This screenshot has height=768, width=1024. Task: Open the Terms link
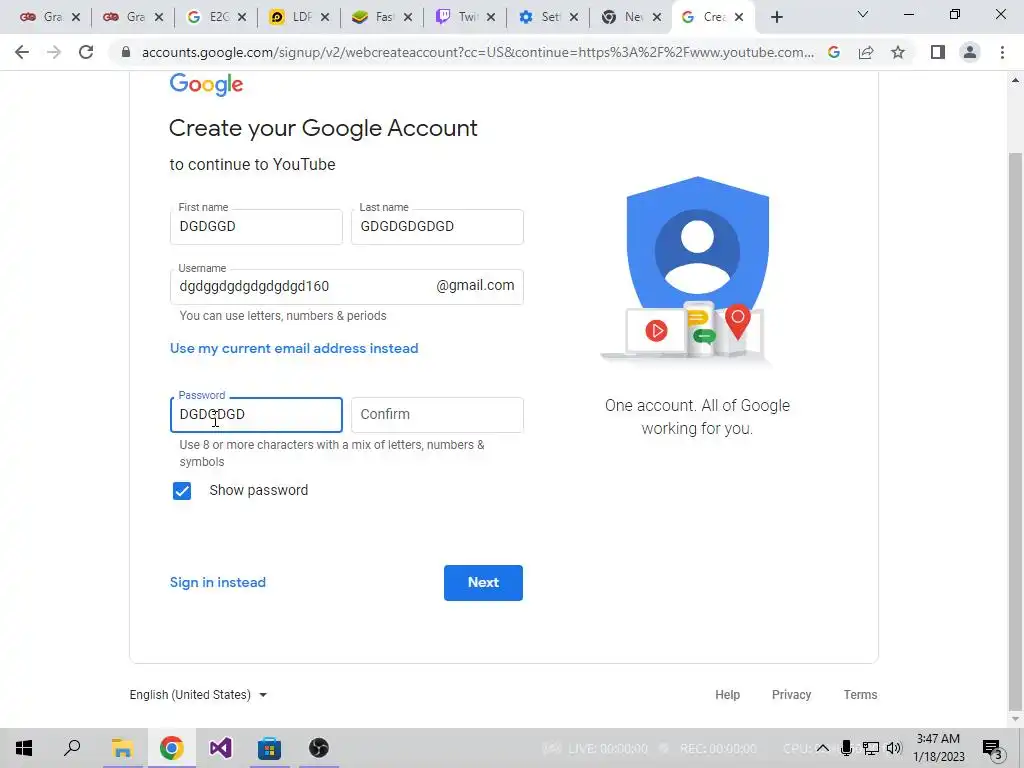(x=860, y=695)
